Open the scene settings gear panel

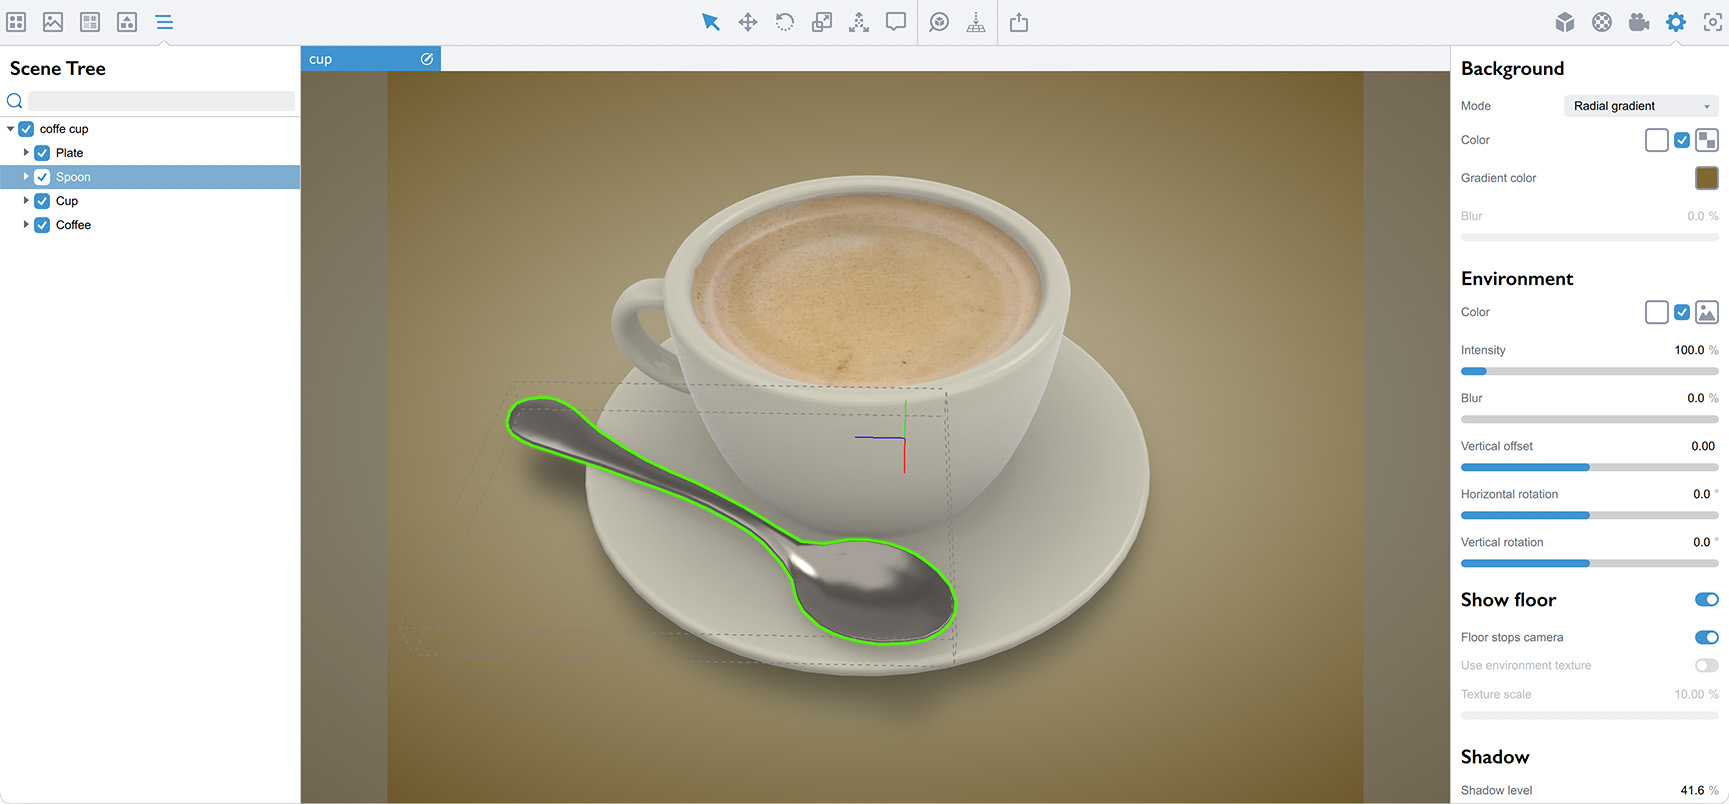pos(1676,22)
